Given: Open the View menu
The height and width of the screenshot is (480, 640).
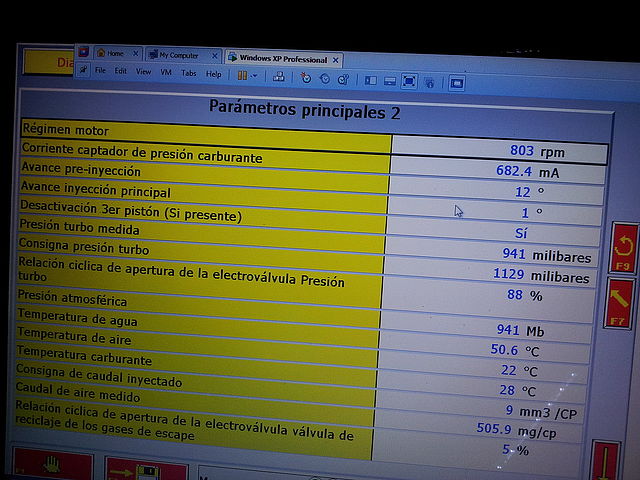Looking at the screenshot, I should tap(143, 72).
